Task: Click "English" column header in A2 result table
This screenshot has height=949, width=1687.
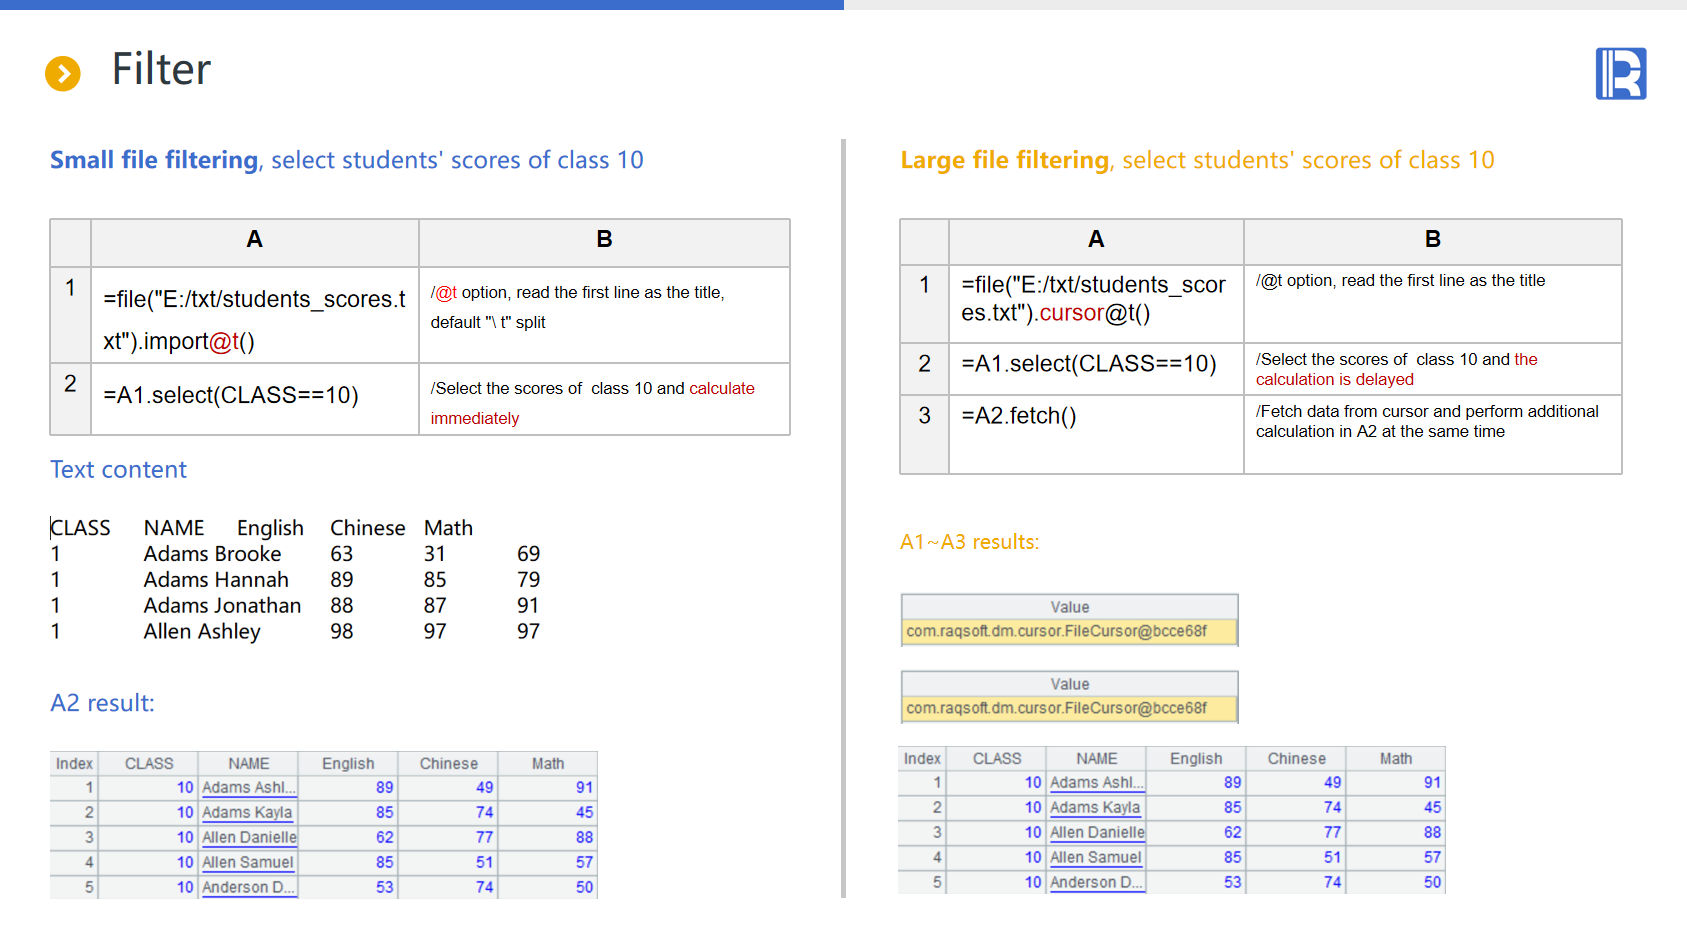Action: pyautogui.click(x=348, y=764)
